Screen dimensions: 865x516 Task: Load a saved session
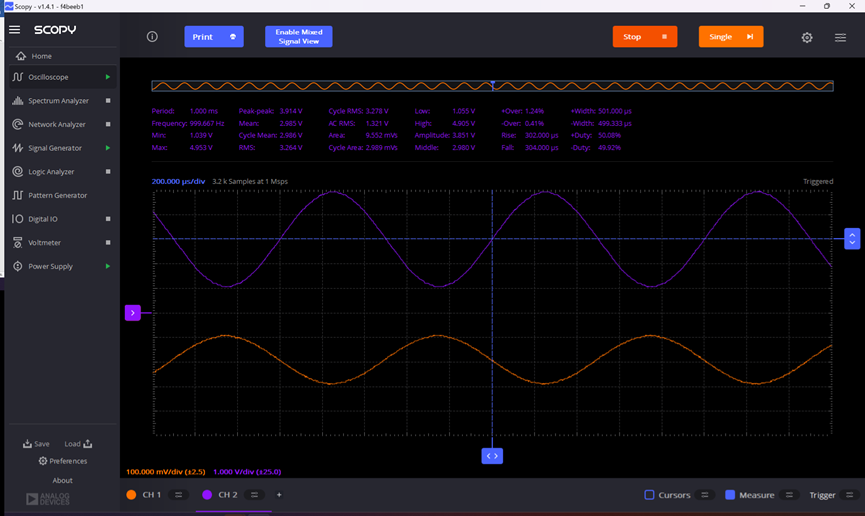(78, 444)
